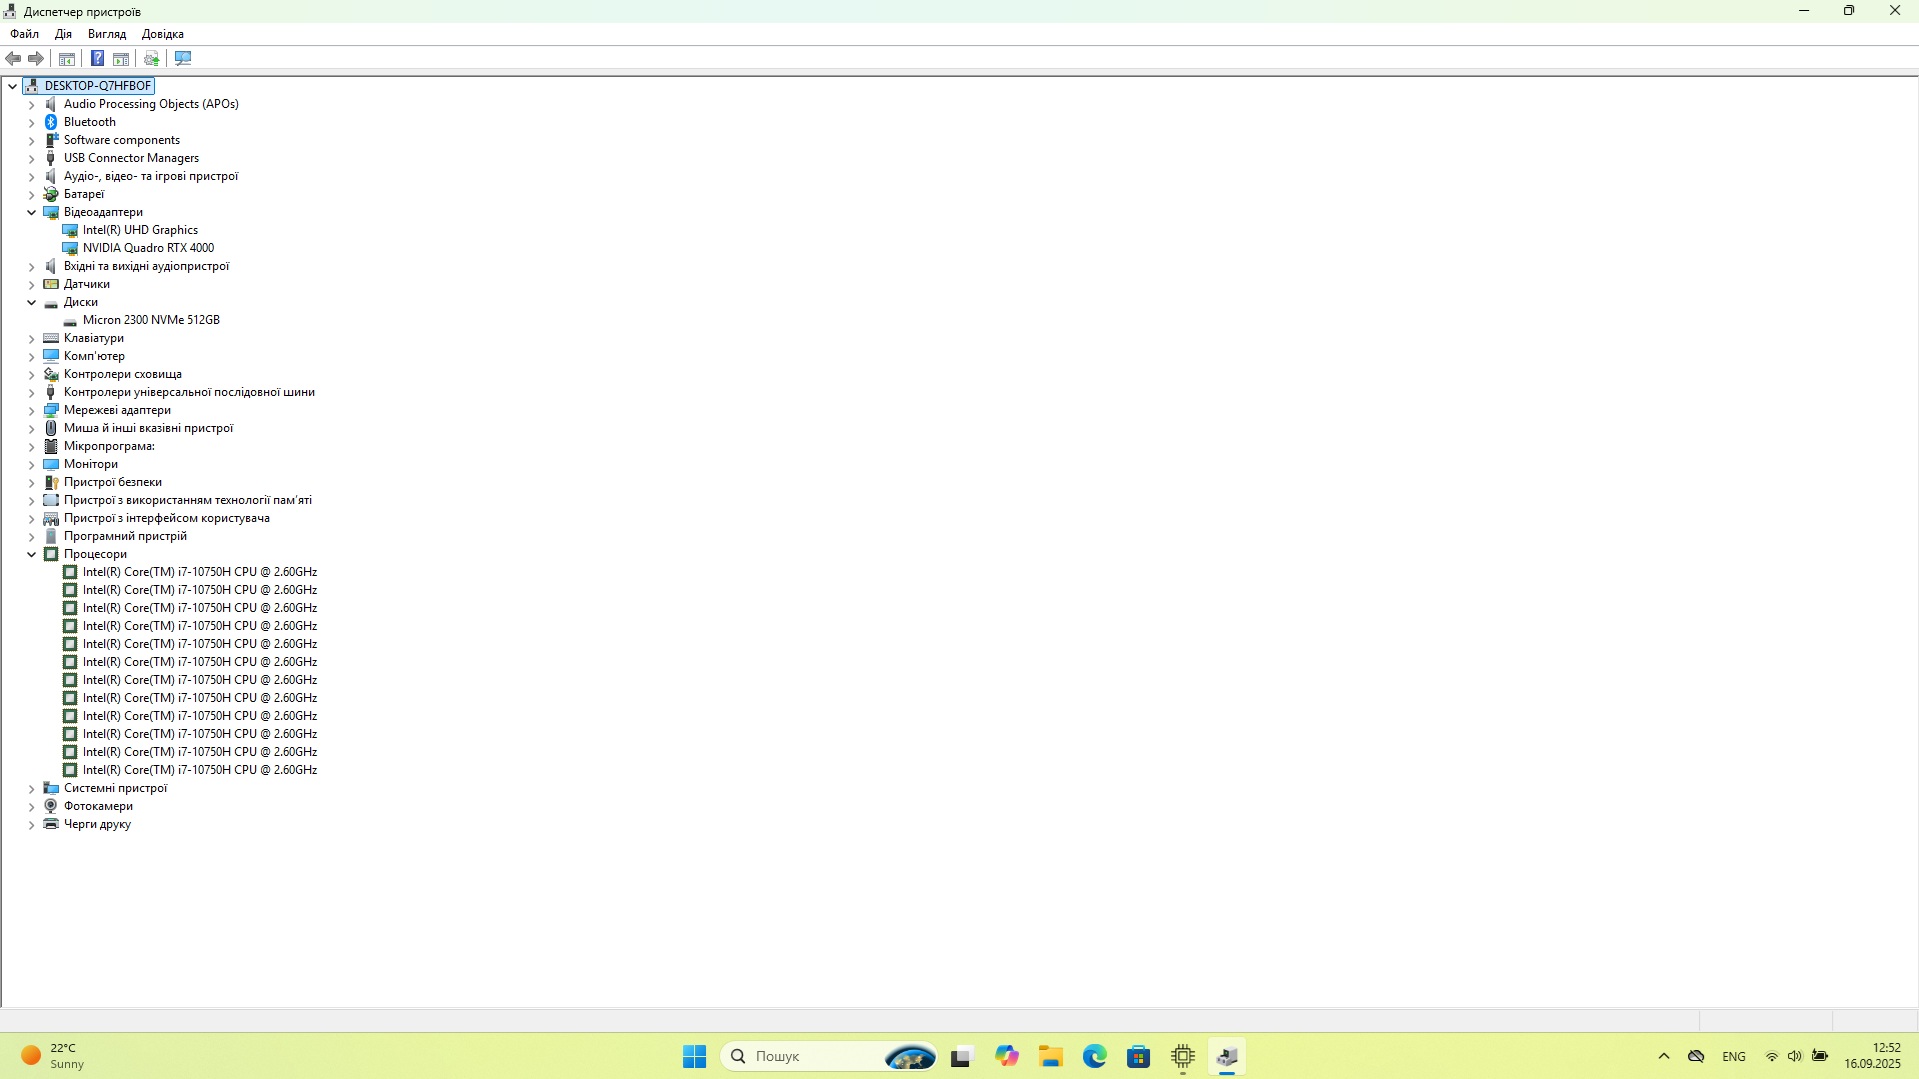Image resolution: width=1919 pixels, height=1079 pixels.
Task: Select Intel(R) UHD Graphics entry
Action: [140, 230]
